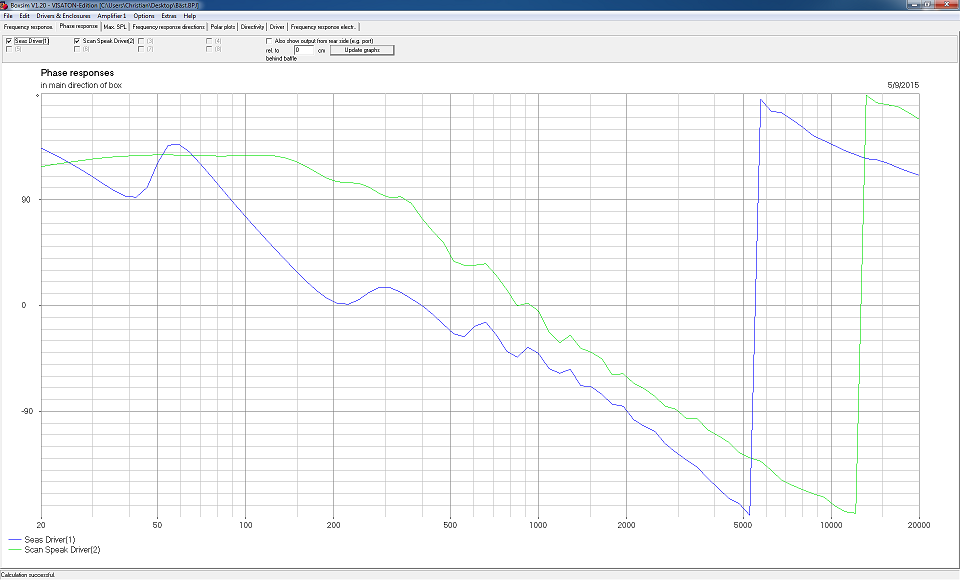This screenshot has width=960, height=580.
Task: Toggle the disabled driver (7) checkbox
Action: click(x=141, y=49)
